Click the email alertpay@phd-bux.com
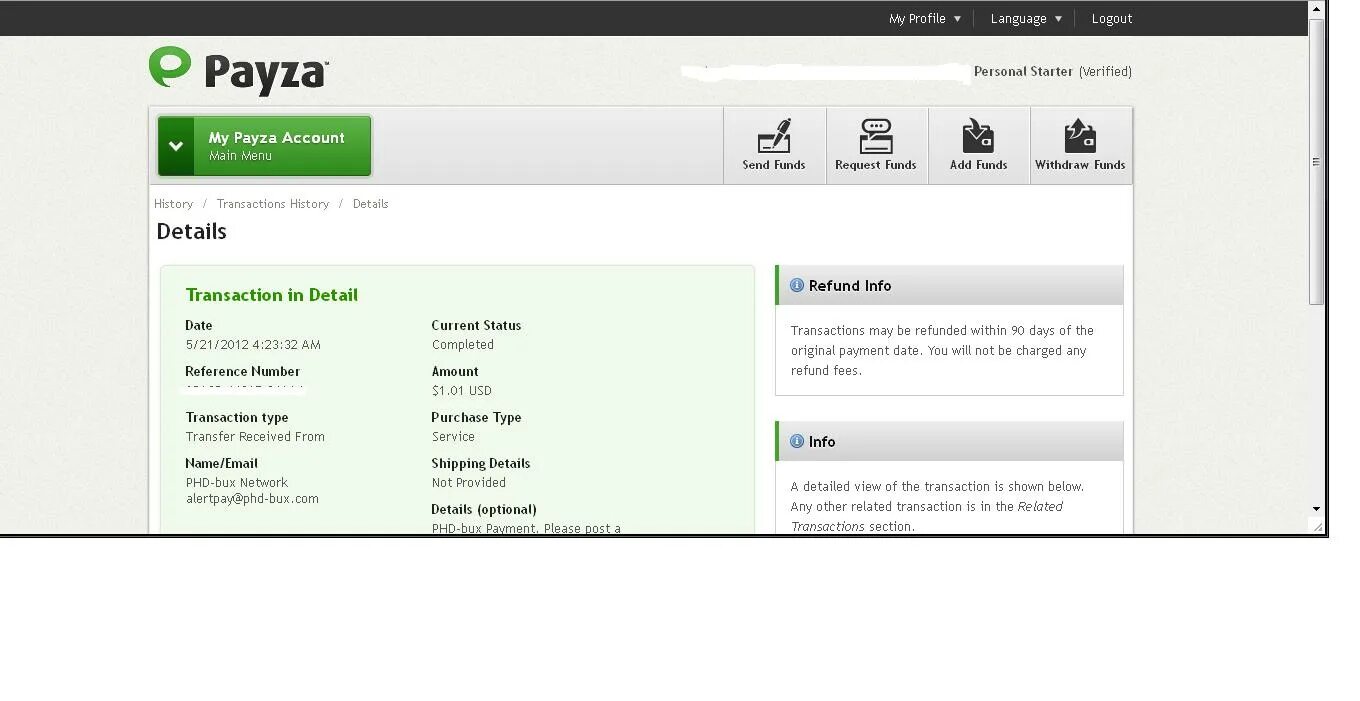Viewport: 1360px width, 701px height. (252, 498)
